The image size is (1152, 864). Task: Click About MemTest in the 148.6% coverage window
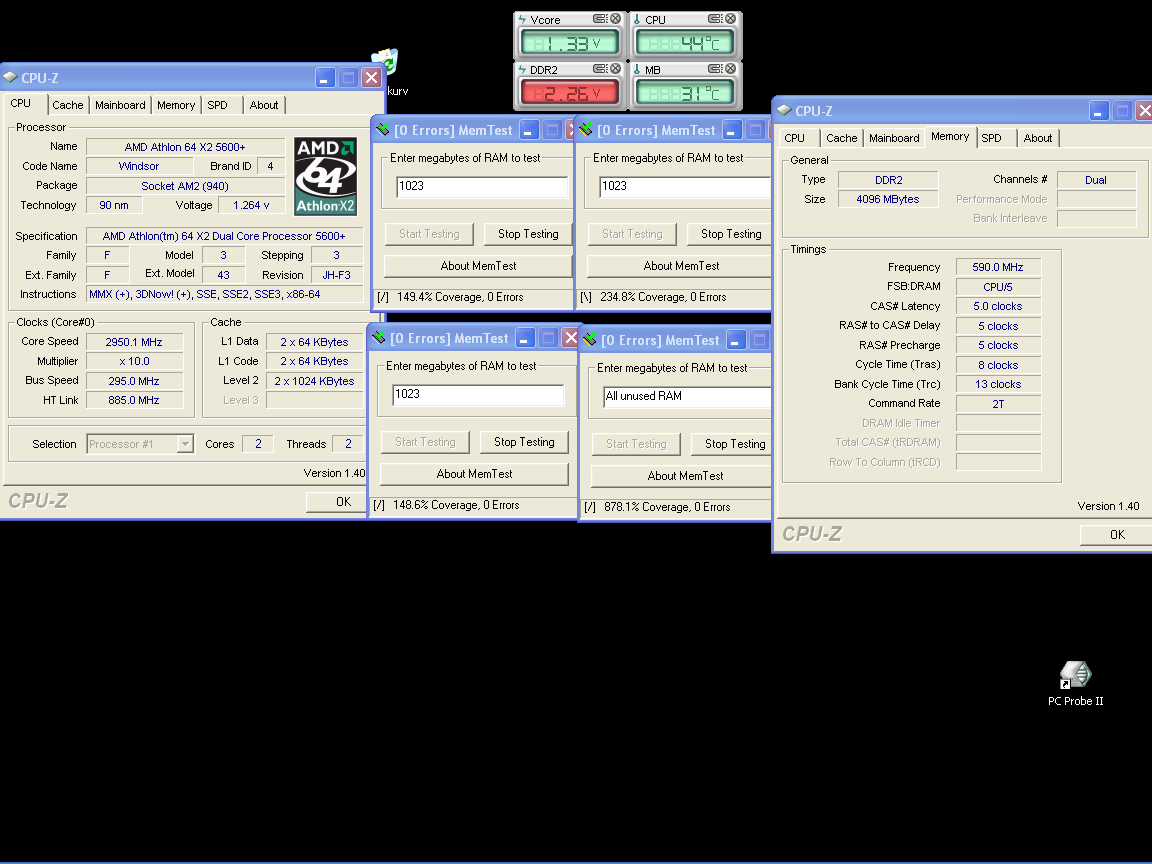point(475,474)
